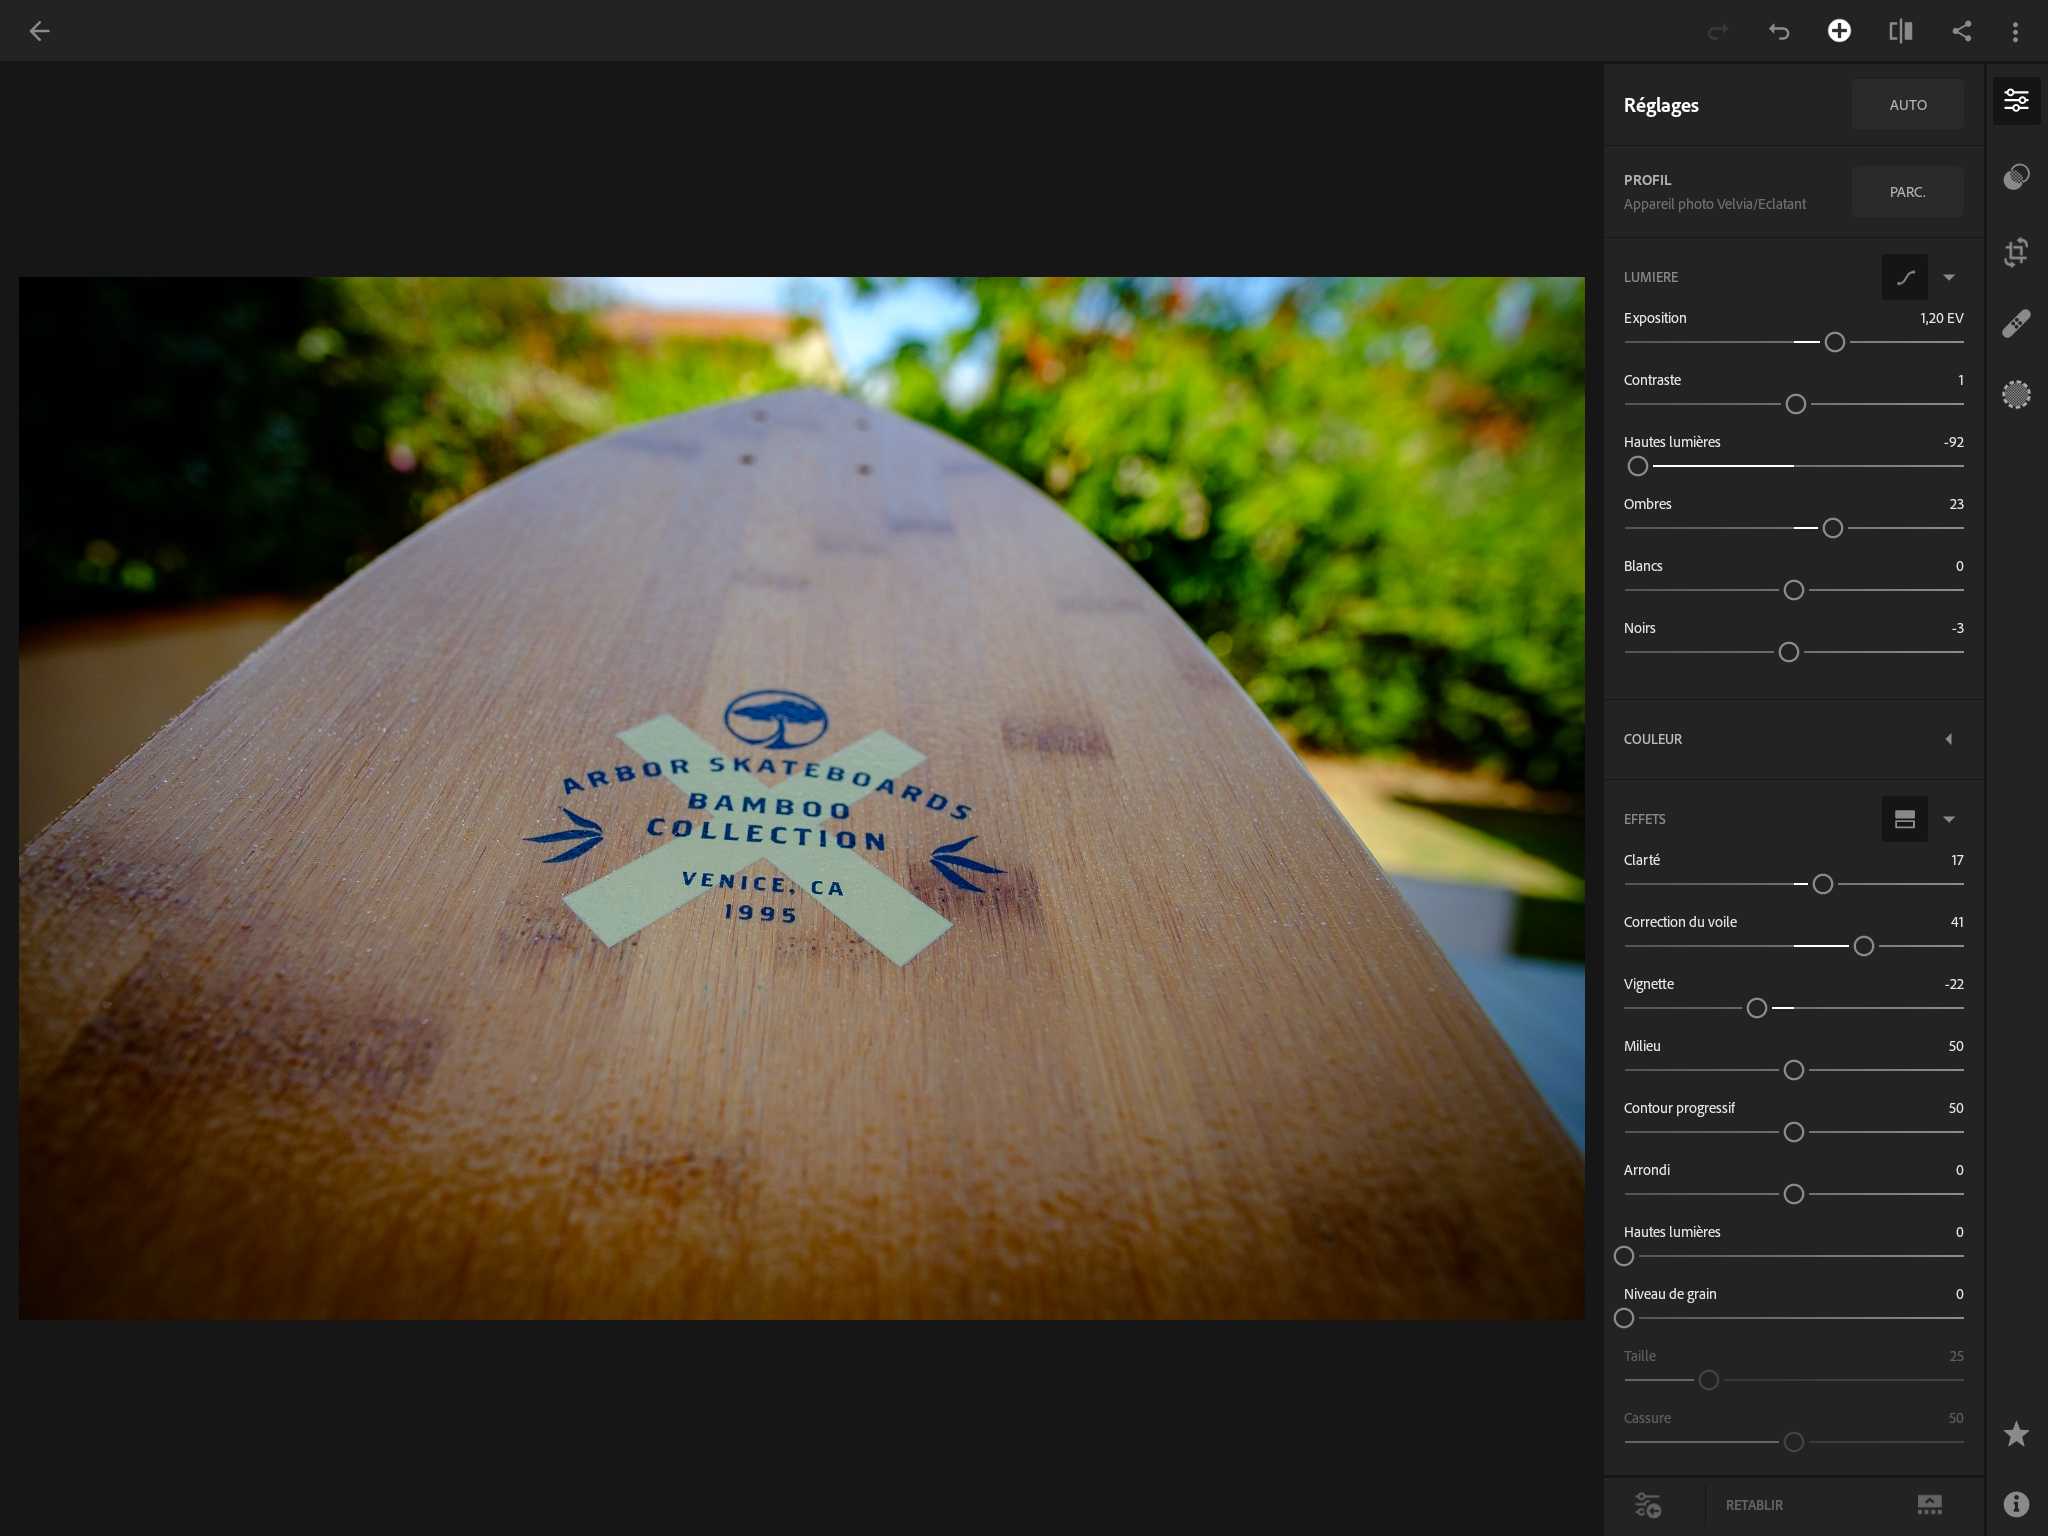Screen dimensions: 2048x1536
Task: Click the Vignette slider handle
Action: click(1757, 1008)
